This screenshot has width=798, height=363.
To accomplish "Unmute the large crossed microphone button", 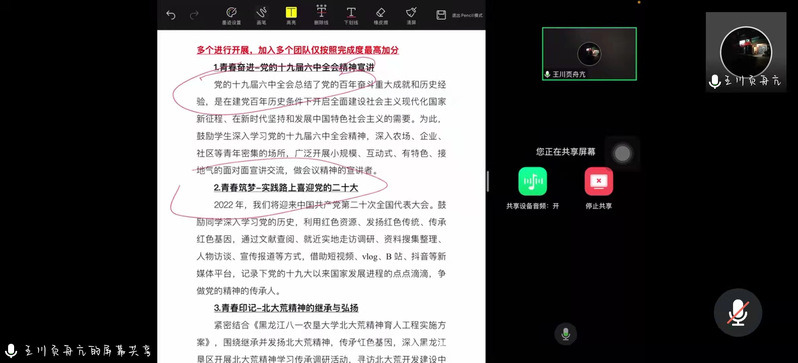I will pyautogui.click(x=737, y=312).
